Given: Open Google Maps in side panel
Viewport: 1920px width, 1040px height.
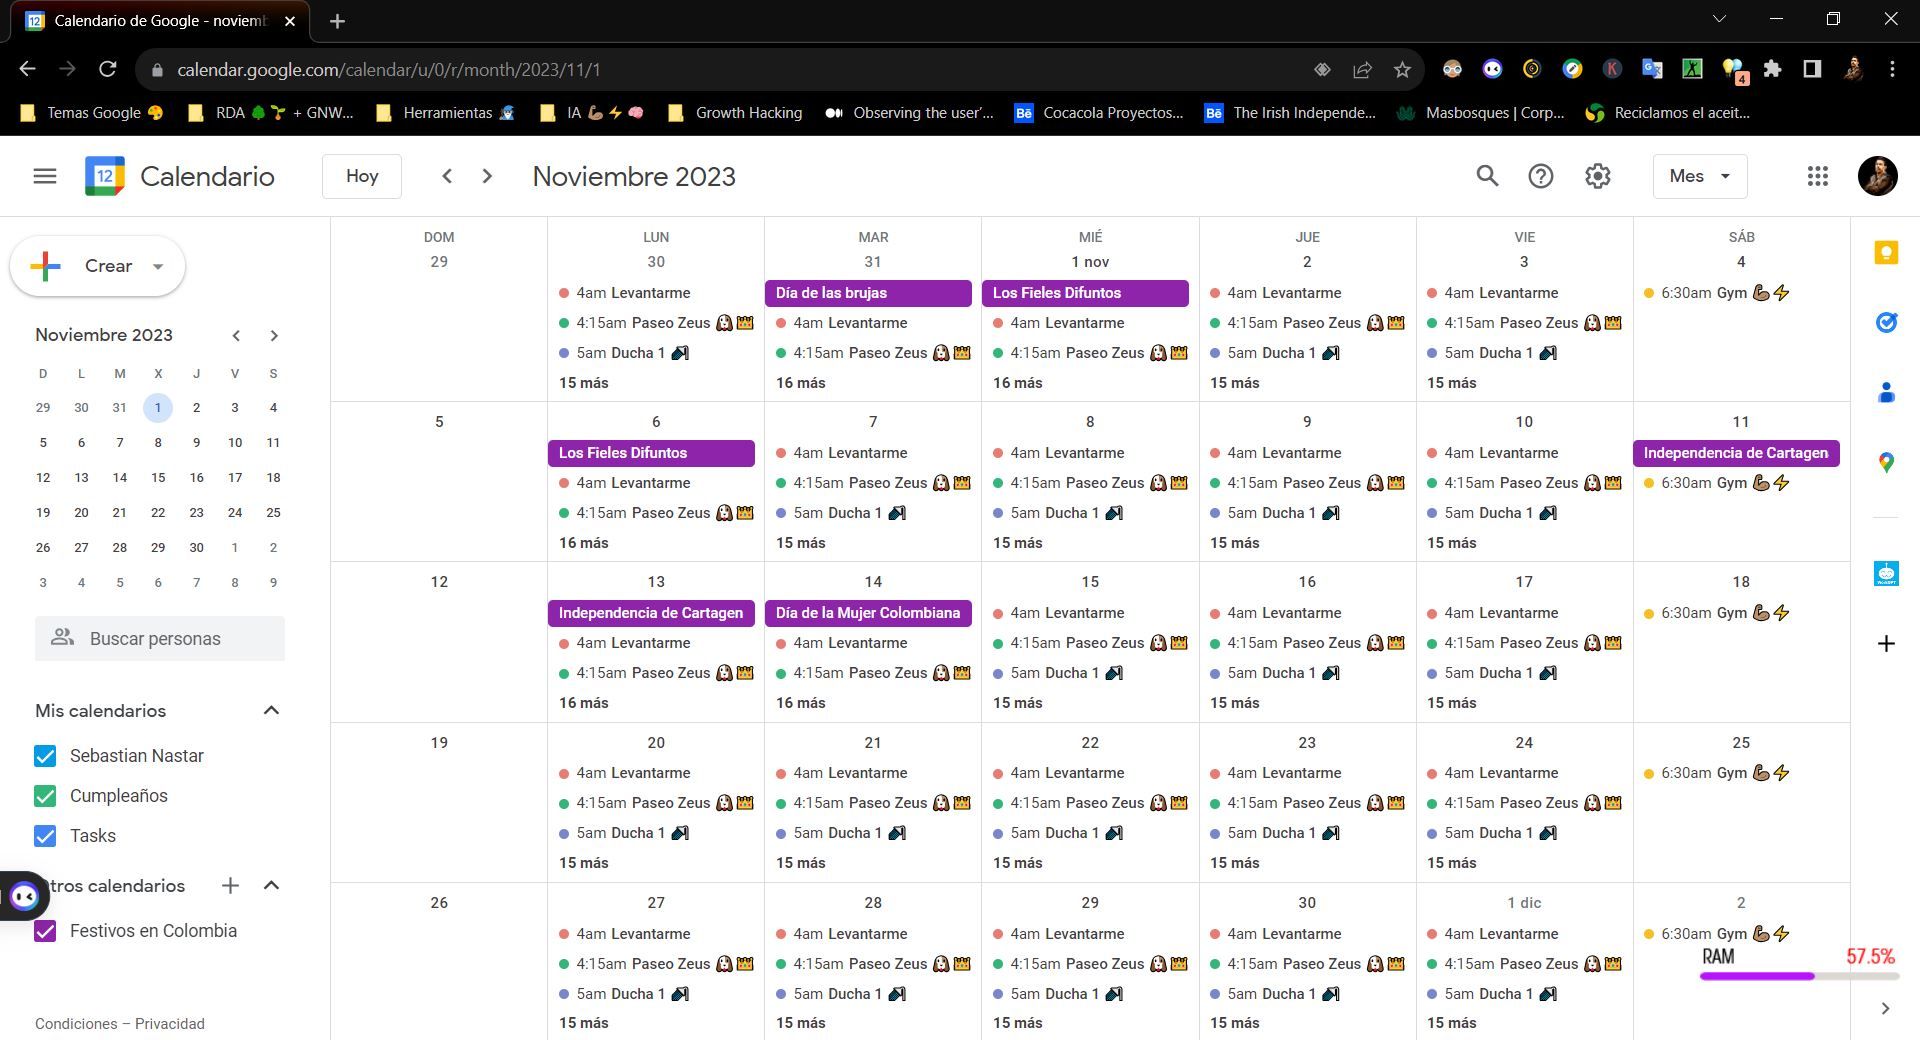Looking at the screenshot, I should pos(1886,462).
